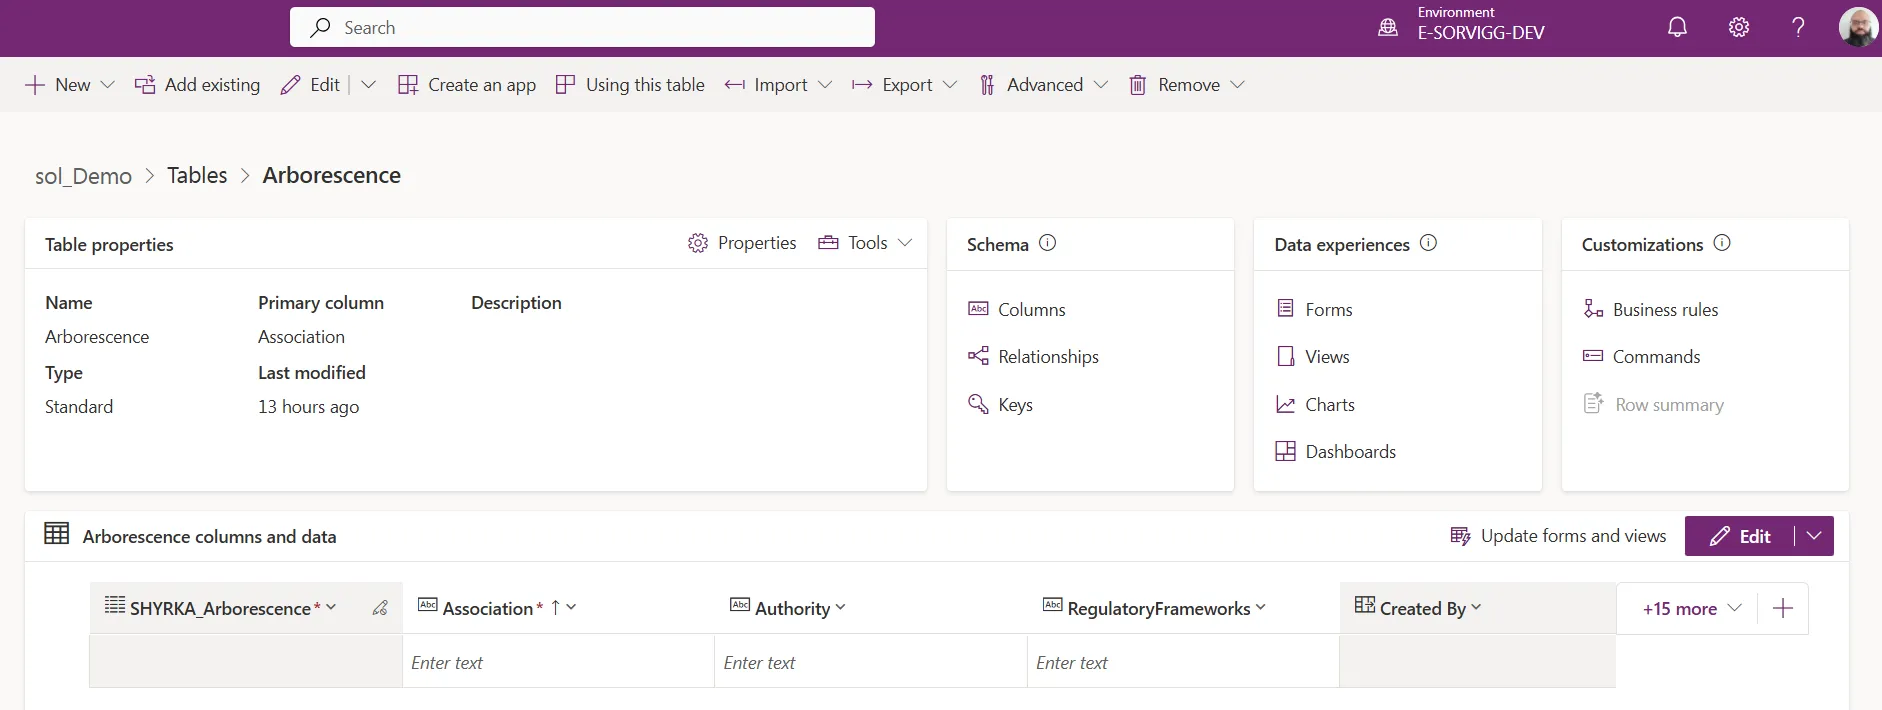Click the Association Enter text cell

(x=558, y=662)
